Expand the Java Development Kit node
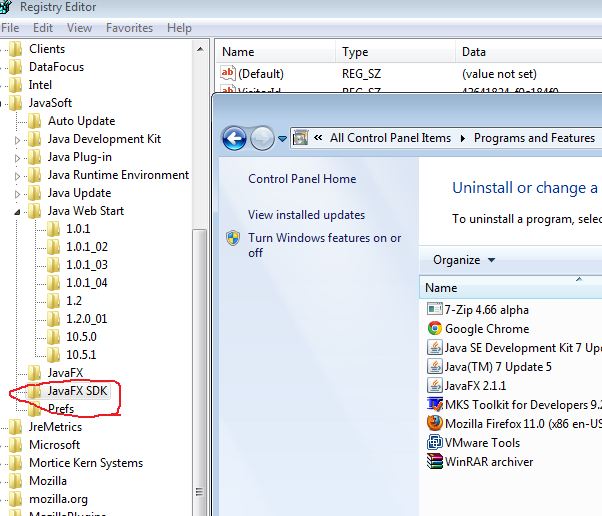 pyautogui.click(x=18, y=140)
